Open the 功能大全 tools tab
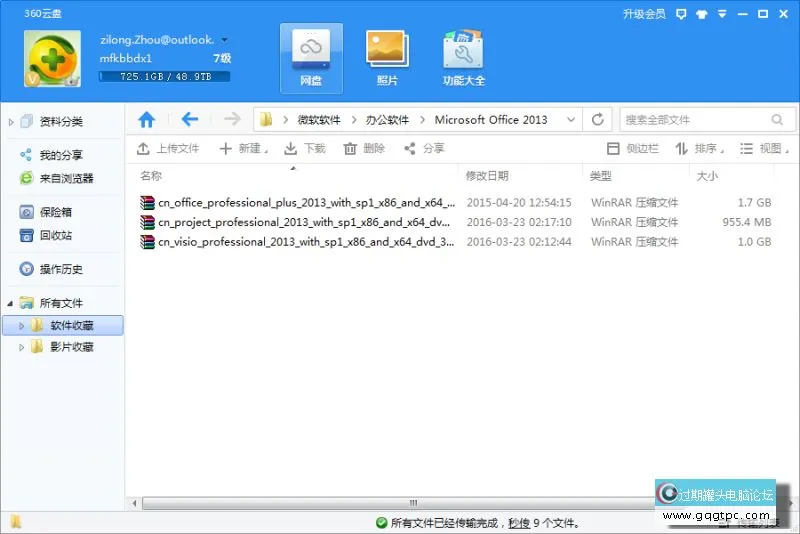 (x=464, y=58)
